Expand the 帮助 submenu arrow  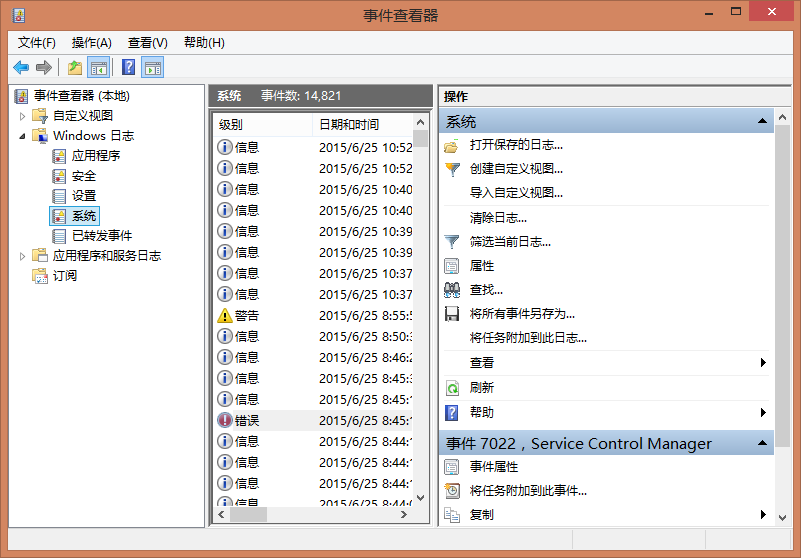point(763,413)
